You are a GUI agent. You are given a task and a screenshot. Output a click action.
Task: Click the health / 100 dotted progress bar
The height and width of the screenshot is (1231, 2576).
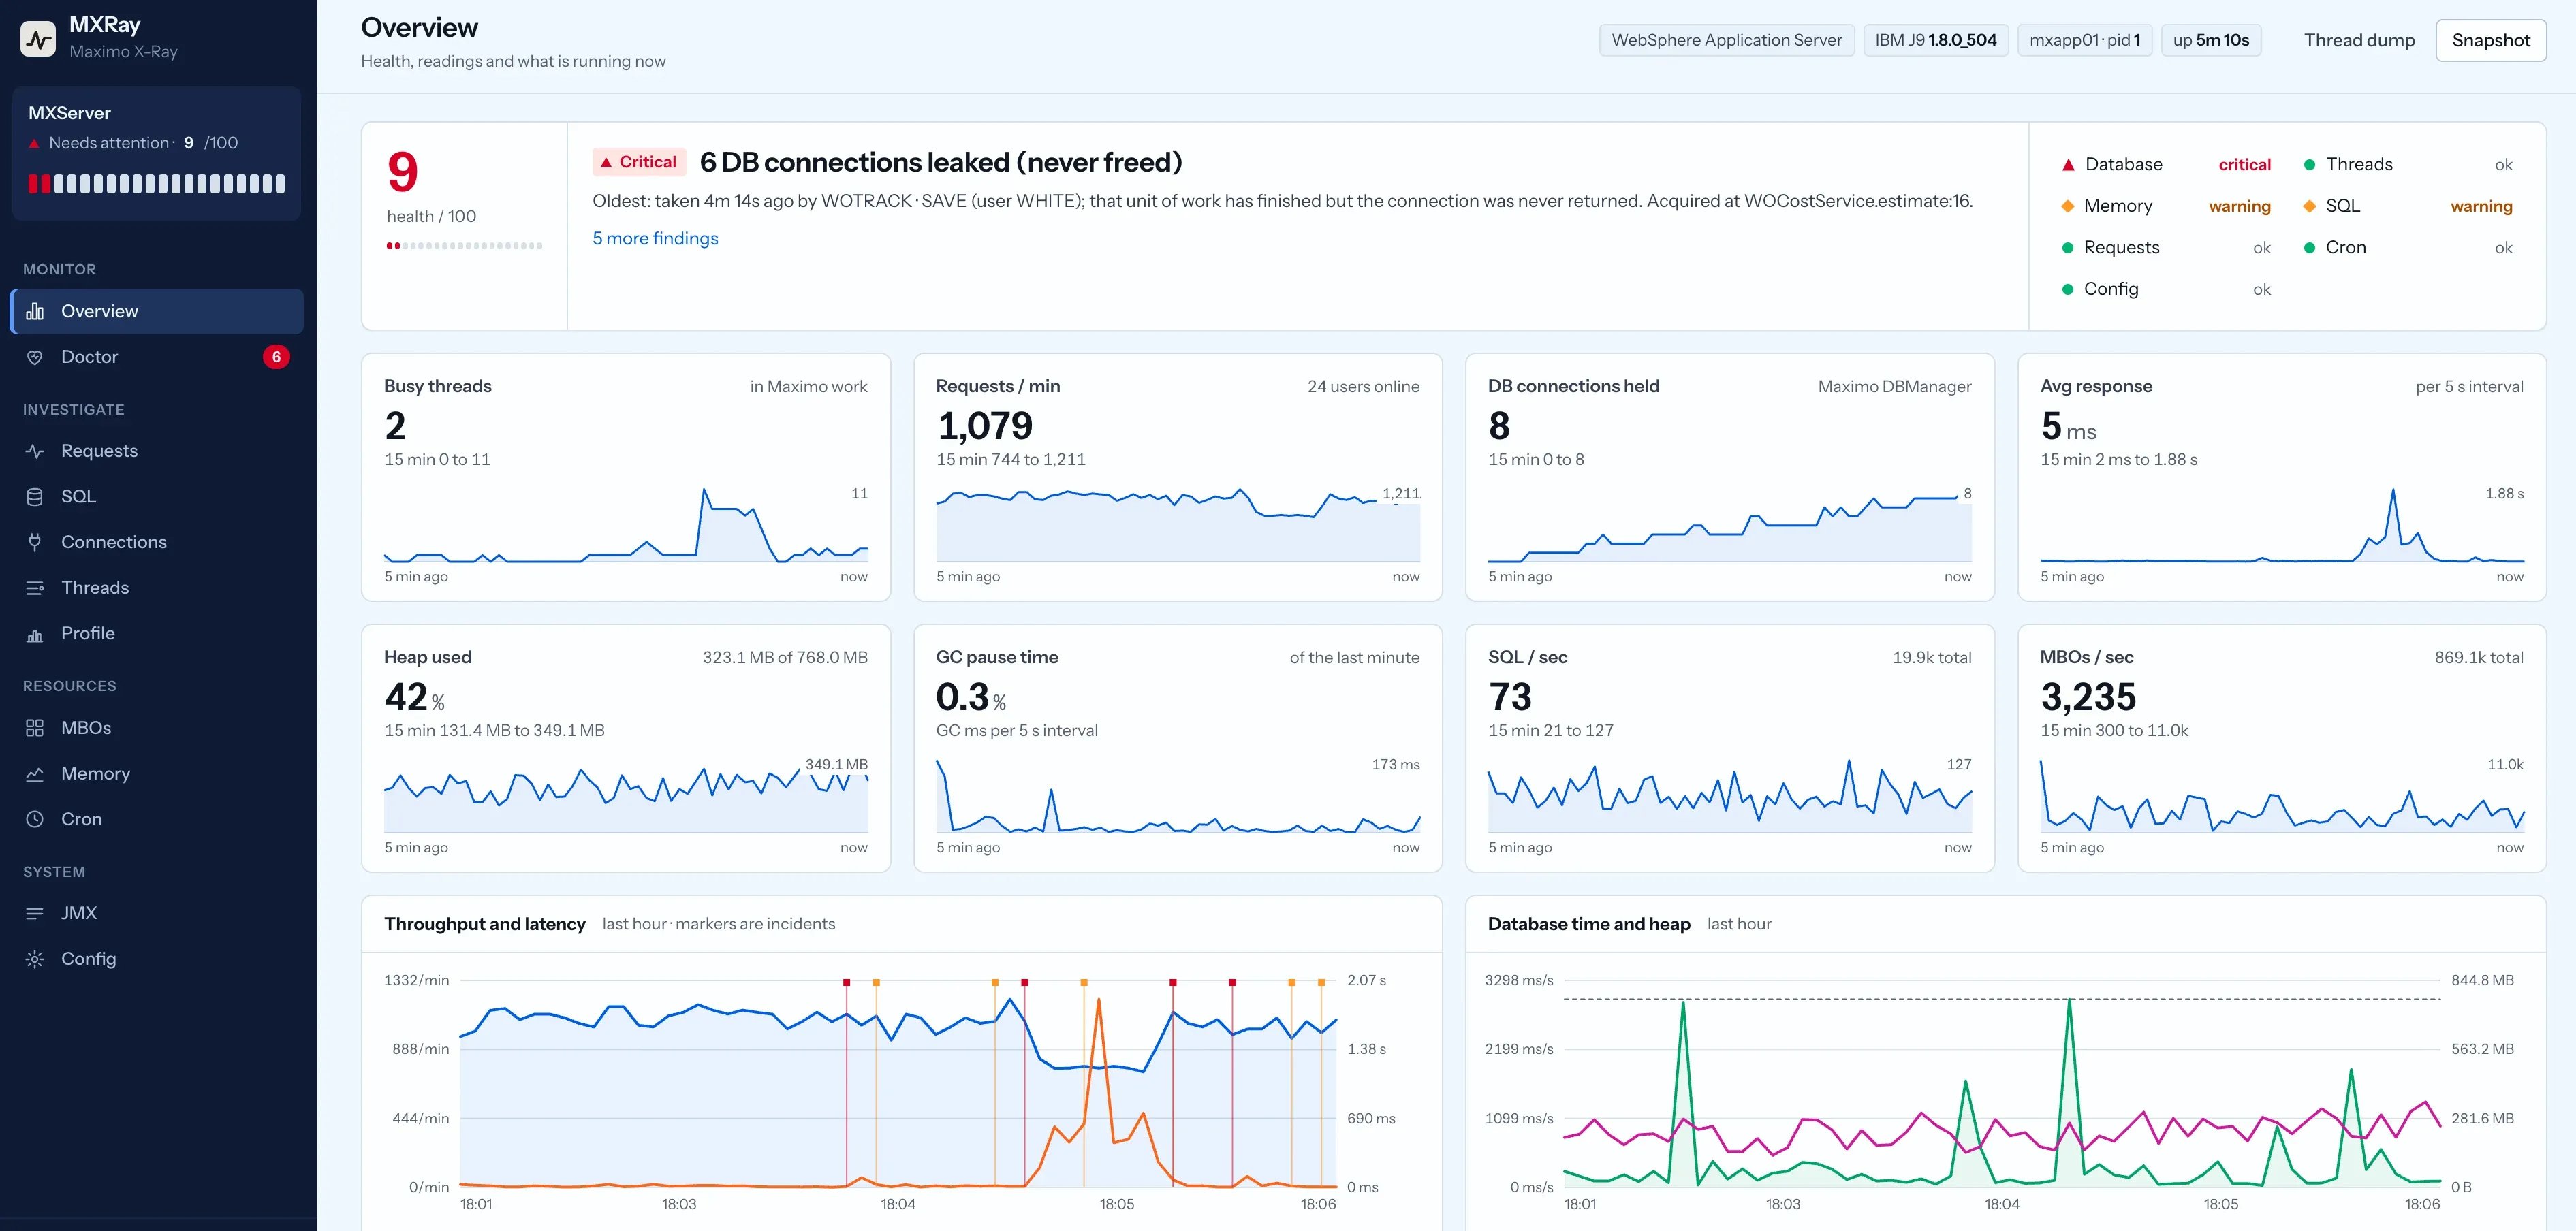(464, 246)
